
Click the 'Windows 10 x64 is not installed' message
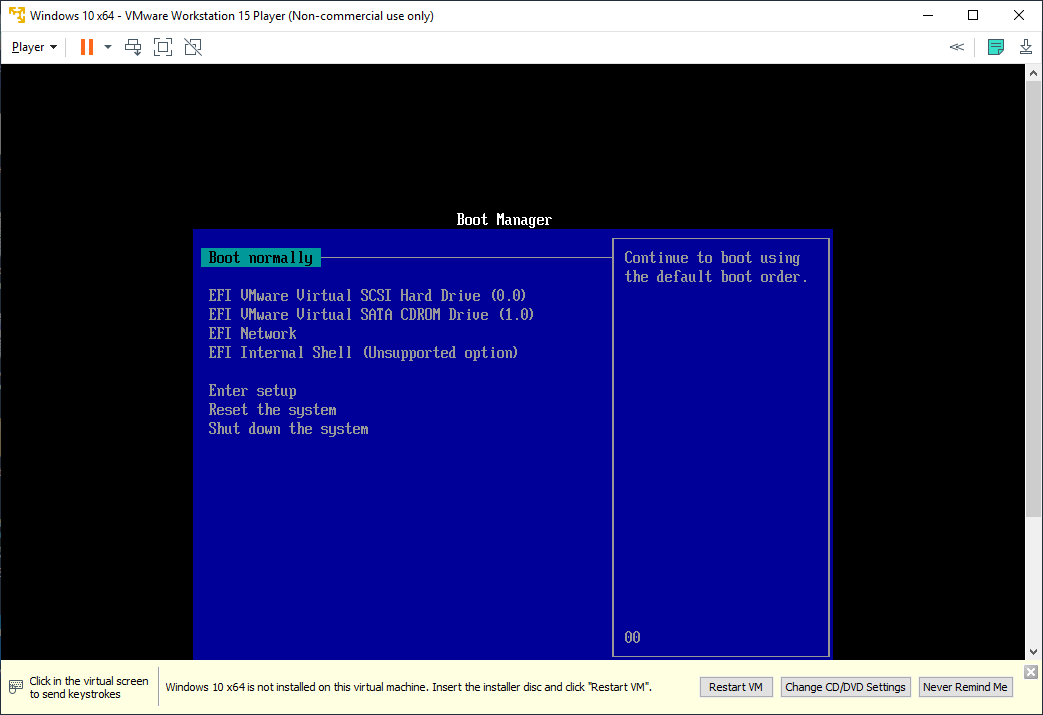click(x=408, y=687)
